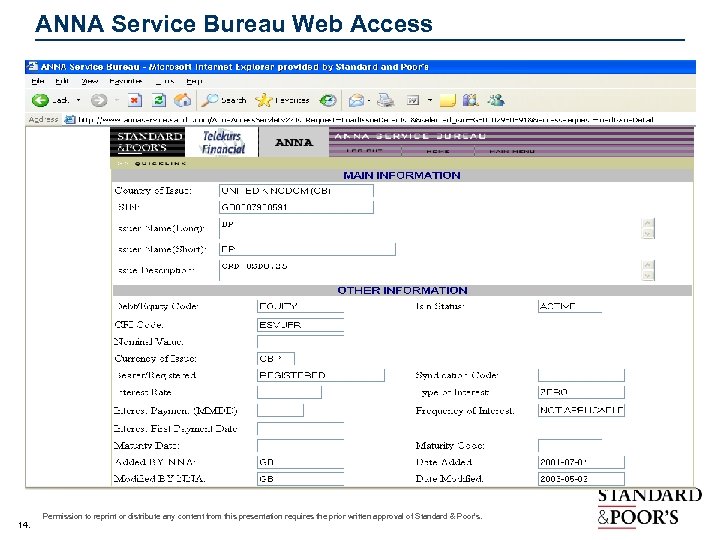Open the History clock icon
Viewport: 720px width, 540px height.
coord(328,100)
